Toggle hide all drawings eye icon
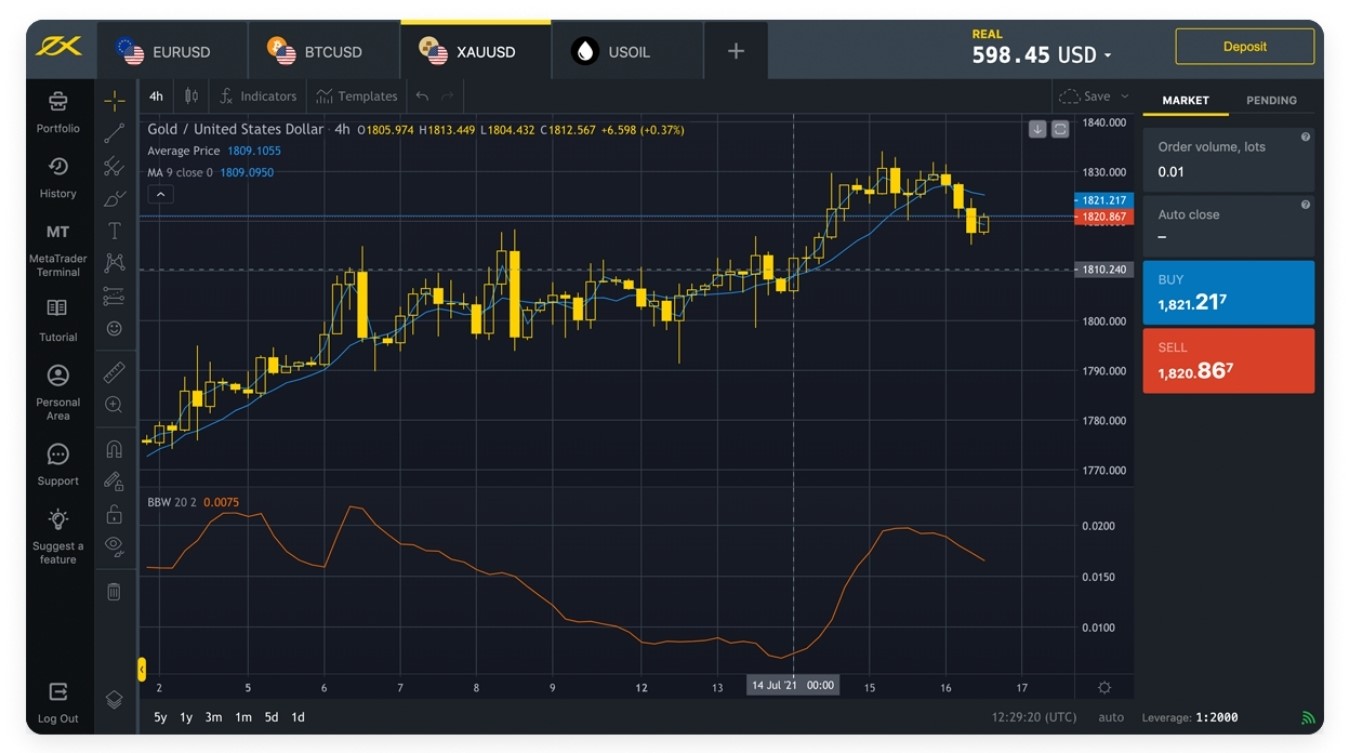This screenshot has width=1350, height=753. [x=114, y=545]
